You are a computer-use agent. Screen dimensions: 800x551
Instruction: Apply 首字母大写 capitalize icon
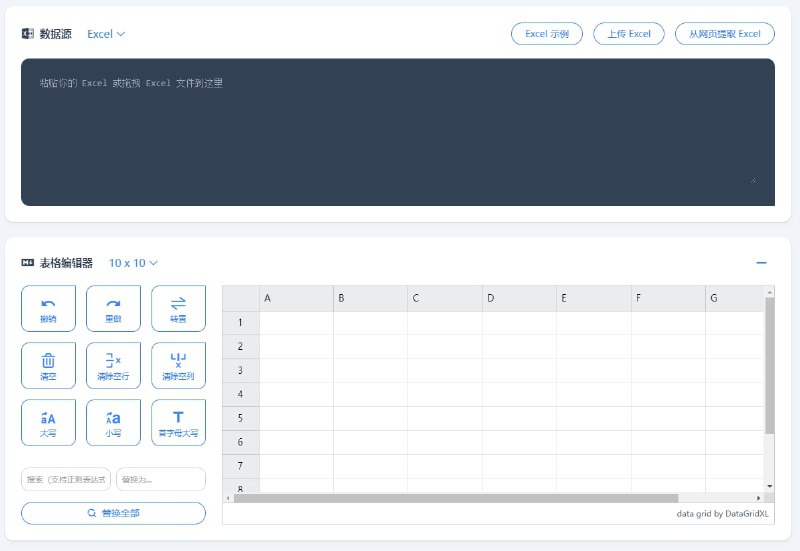coord(178,422)
